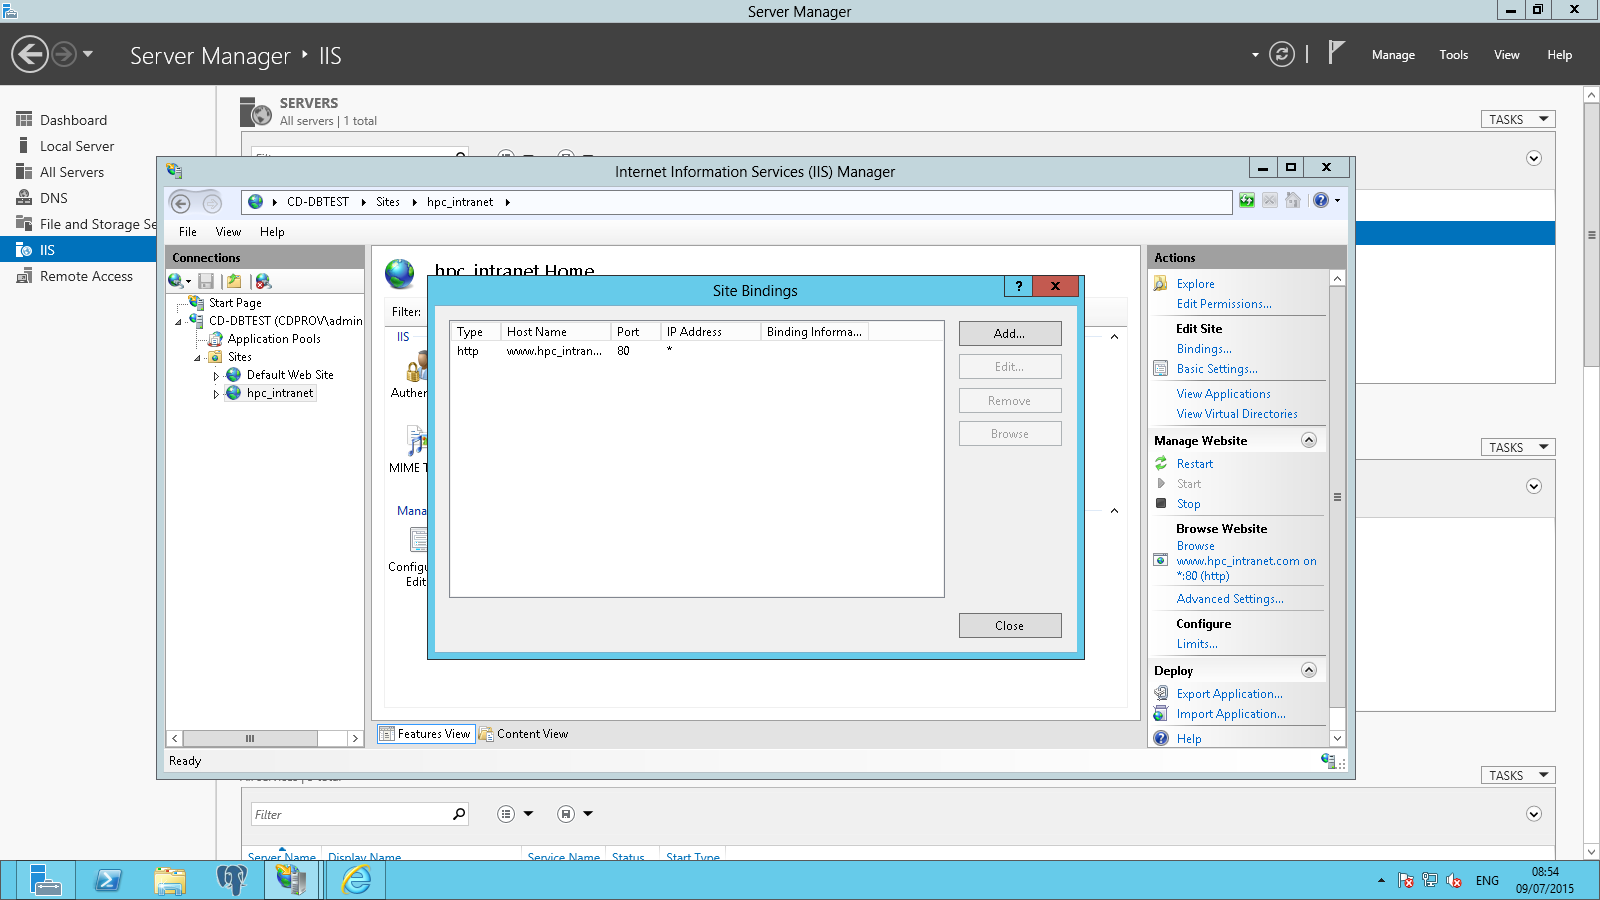Click the Binding Information column header

click(x=814, y=331)
